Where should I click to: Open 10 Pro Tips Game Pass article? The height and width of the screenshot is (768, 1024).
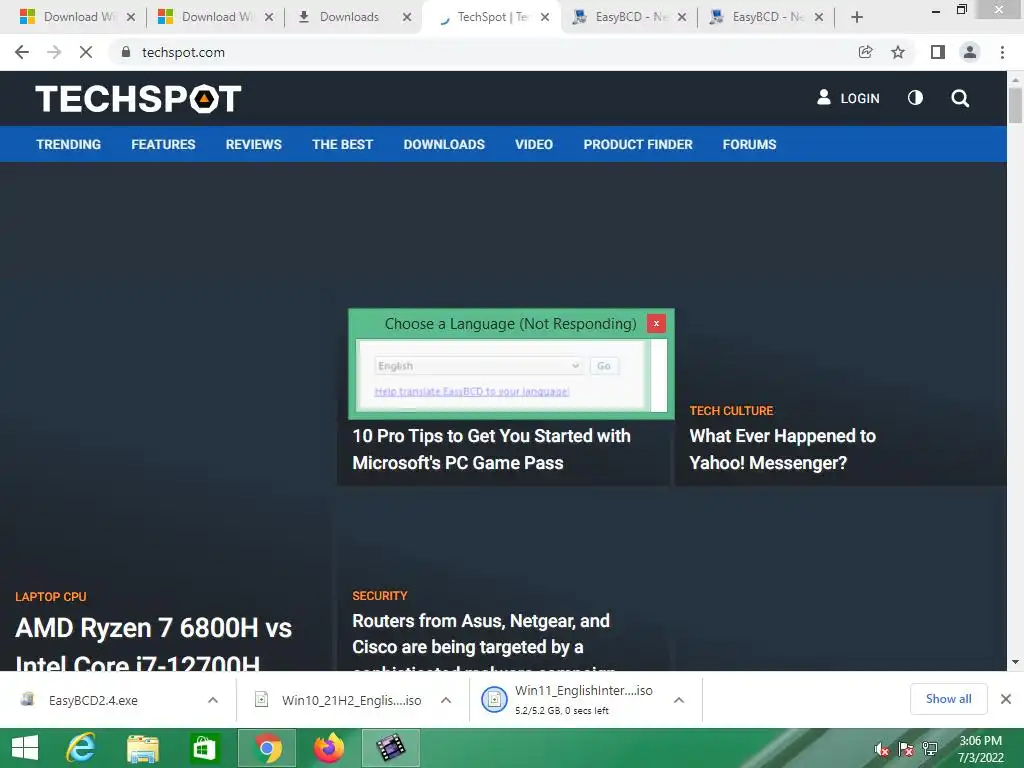pos(491,449)
